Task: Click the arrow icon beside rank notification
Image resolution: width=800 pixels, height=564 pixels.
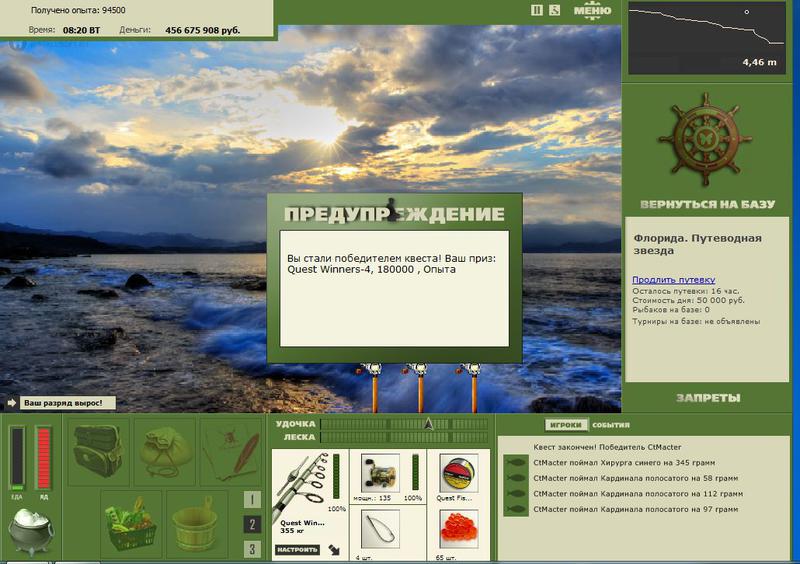Action: pyautogui.click(x=11, y=403)
